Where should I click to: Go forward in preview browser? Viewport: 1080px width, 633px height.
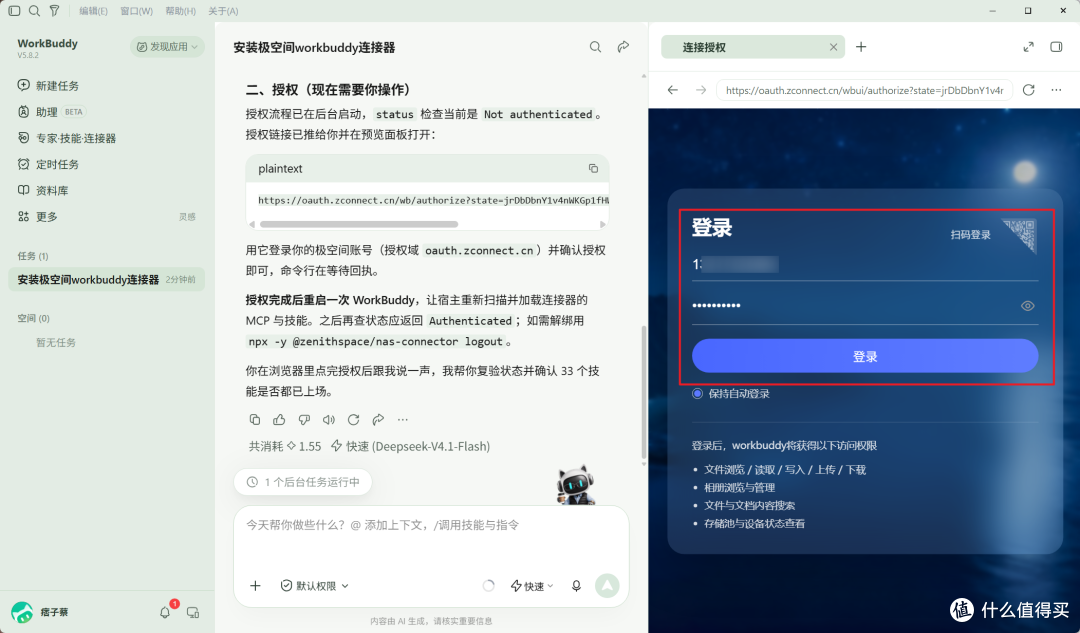click(700, 90)
